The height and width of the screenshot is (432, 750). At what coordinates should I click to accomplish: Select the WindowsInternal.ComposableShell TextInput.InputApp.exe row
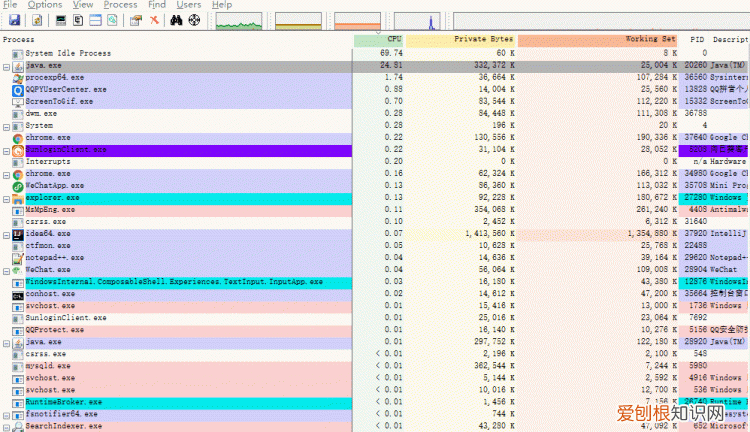pyautogui.click(x=375, y=283)
